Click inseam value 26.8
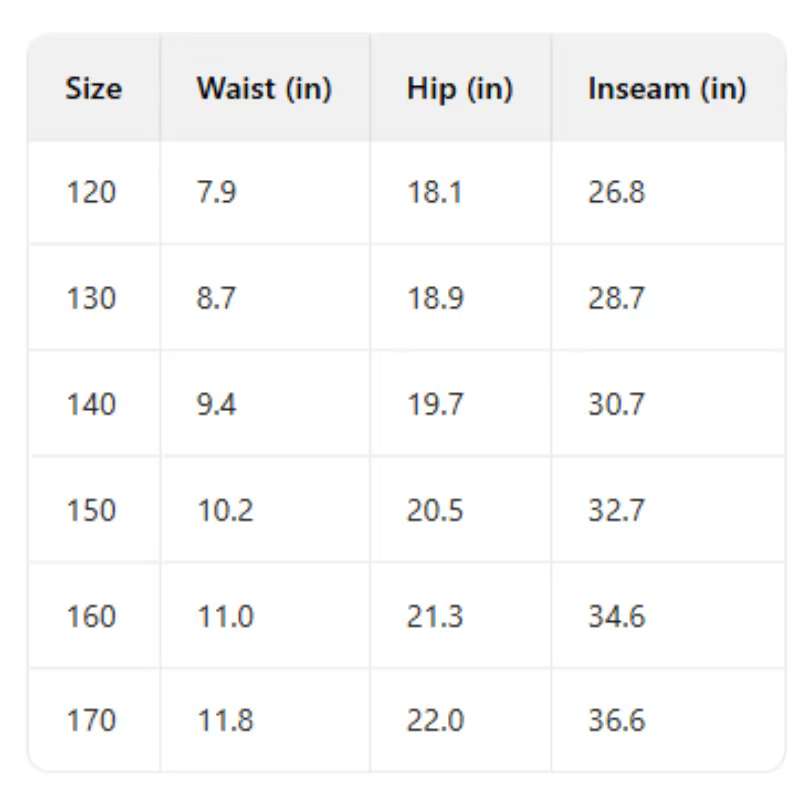The height and width of the screenshot is (800, 800). point(617,192)
